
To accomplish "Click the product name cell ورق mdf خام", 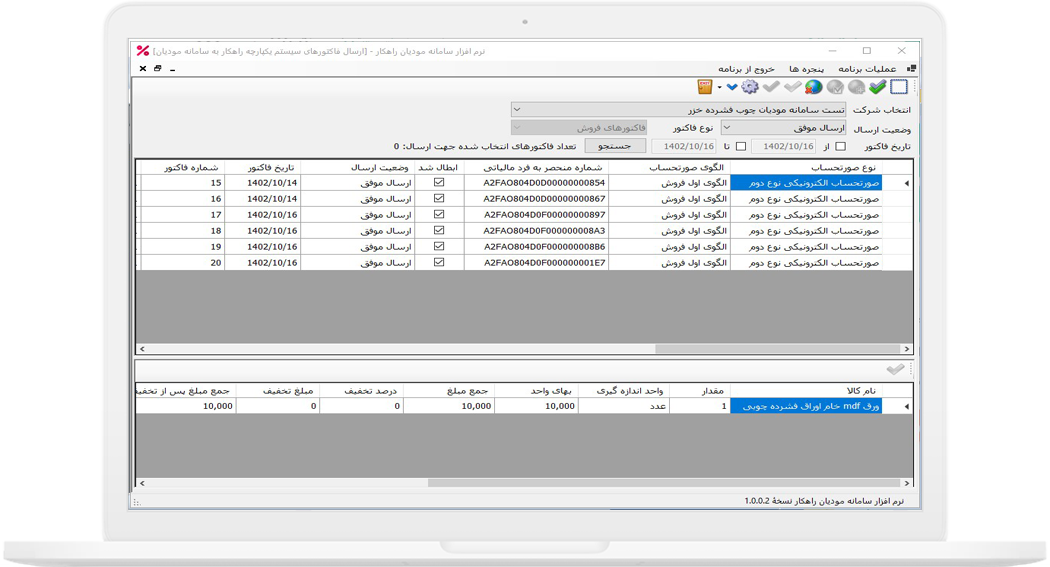I will (806, 406).
